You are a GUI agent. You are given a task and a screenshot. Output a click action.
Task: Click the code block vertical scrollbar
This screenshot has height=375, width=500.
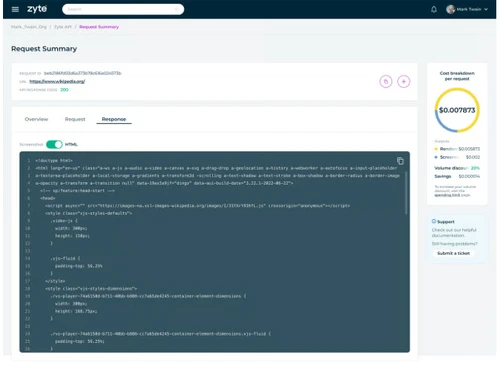pyautogui.click(x=406, y=193)
